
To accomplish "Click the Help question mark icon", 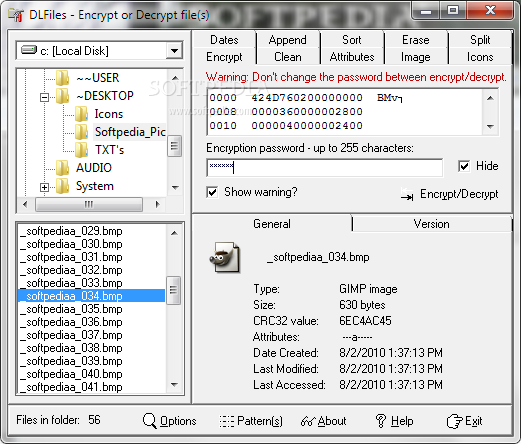I will (x=381, y=421).
